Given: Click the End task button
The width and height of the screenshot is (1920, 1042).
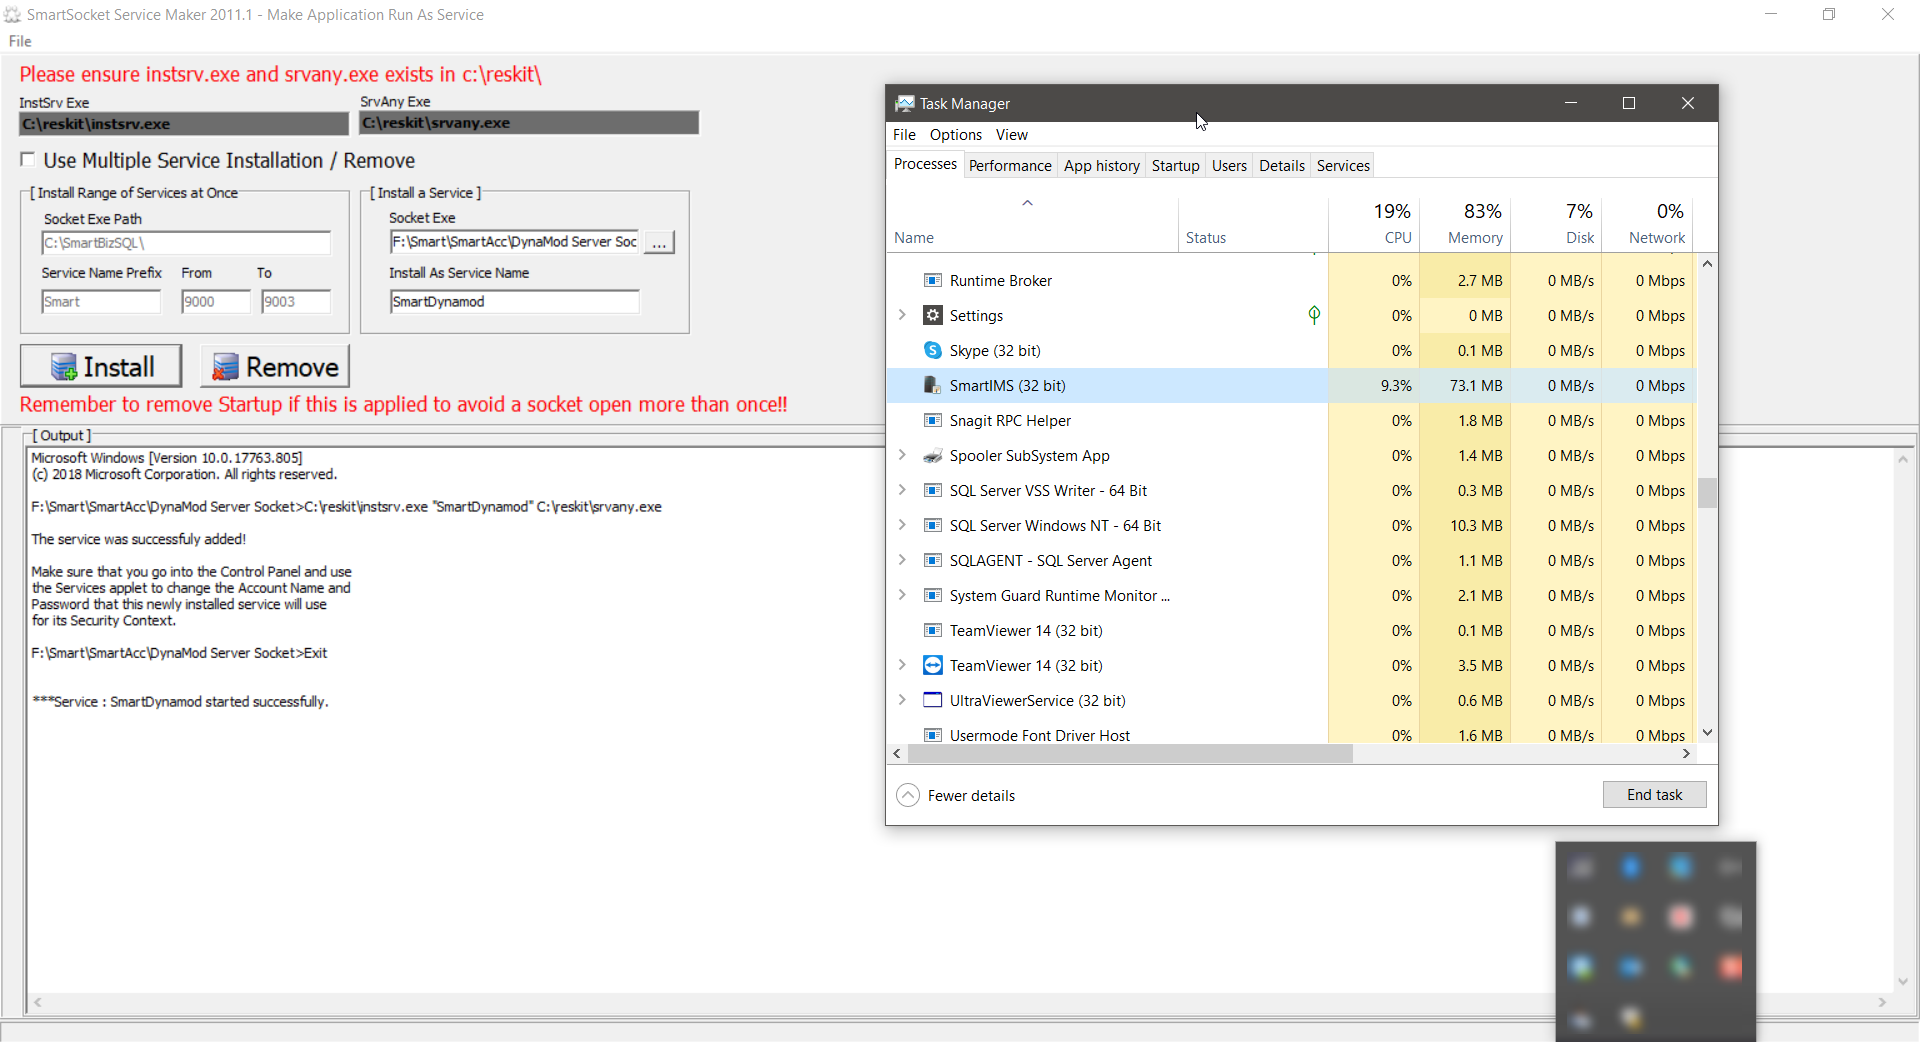Looking at the screenshot, I should 1654,795.
